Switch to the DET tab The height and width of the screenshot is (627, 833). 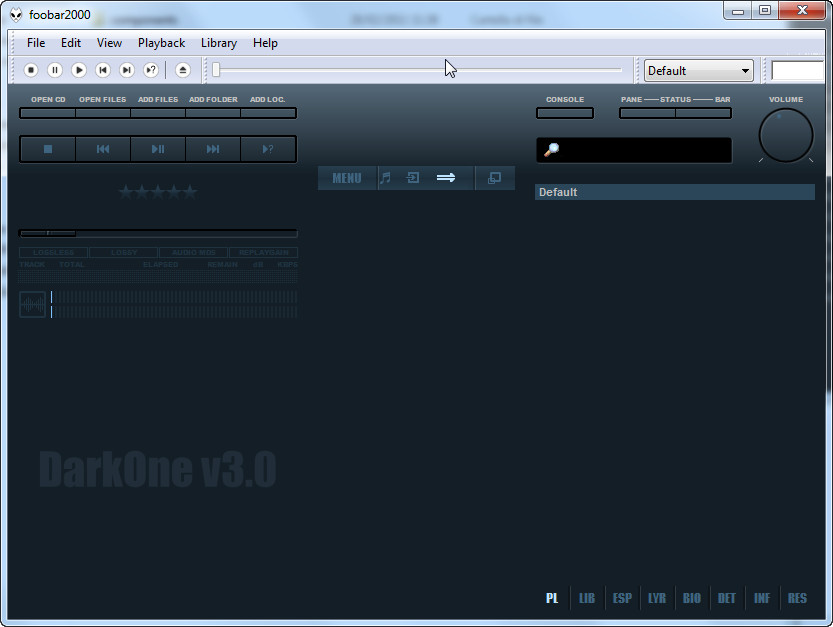pos(727,598)
